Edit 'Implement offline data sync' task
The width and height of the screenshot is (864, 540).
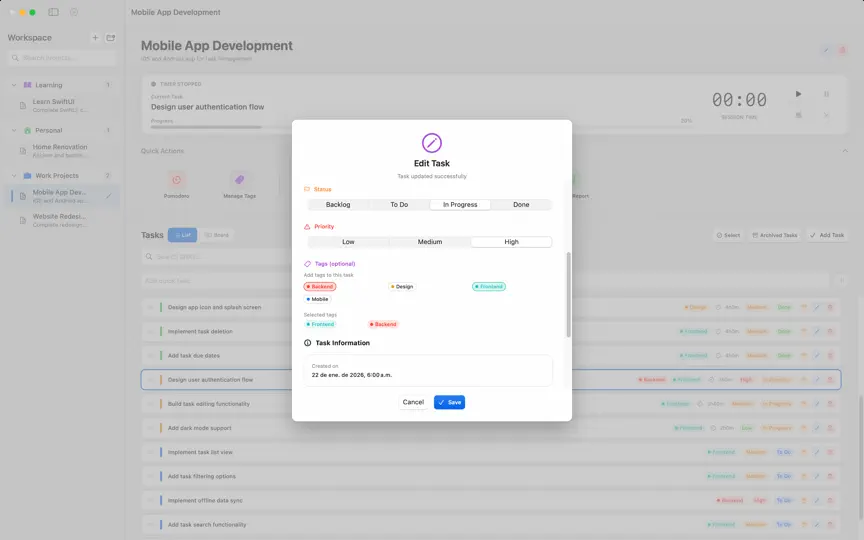pos(817,501)
